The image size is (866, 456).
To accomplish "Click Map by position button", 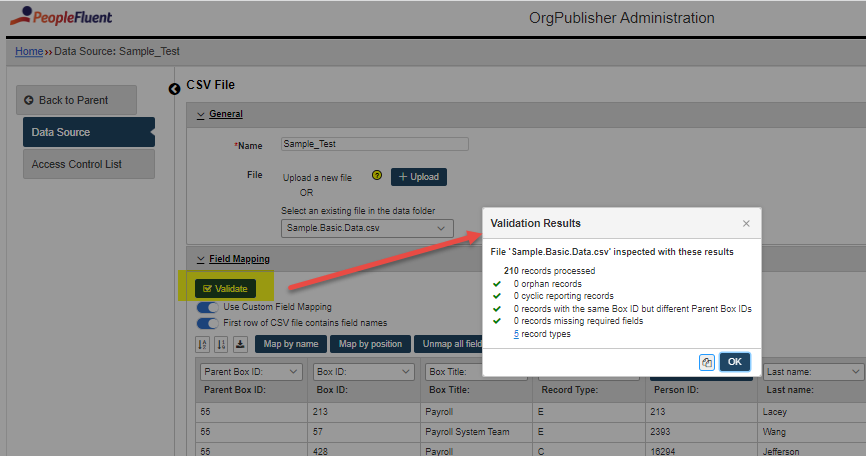I will (x=370, y=344).
